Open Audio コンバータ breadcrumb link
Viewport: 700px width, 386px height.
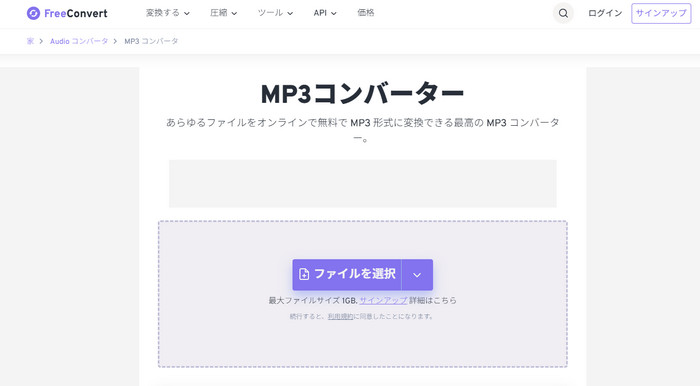[x=79, y=41]
